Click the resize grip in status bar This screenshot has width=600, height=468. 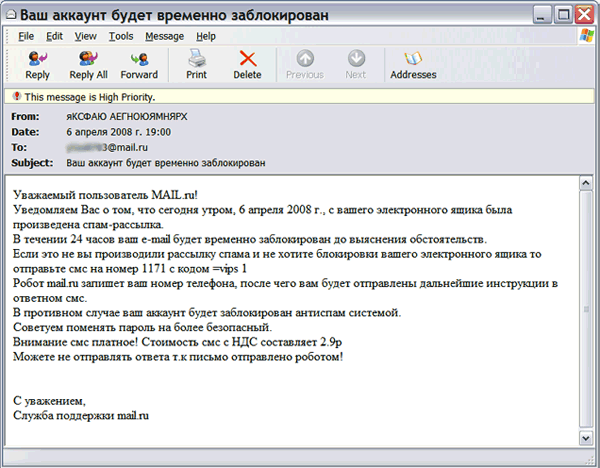[x=591, y=459]
